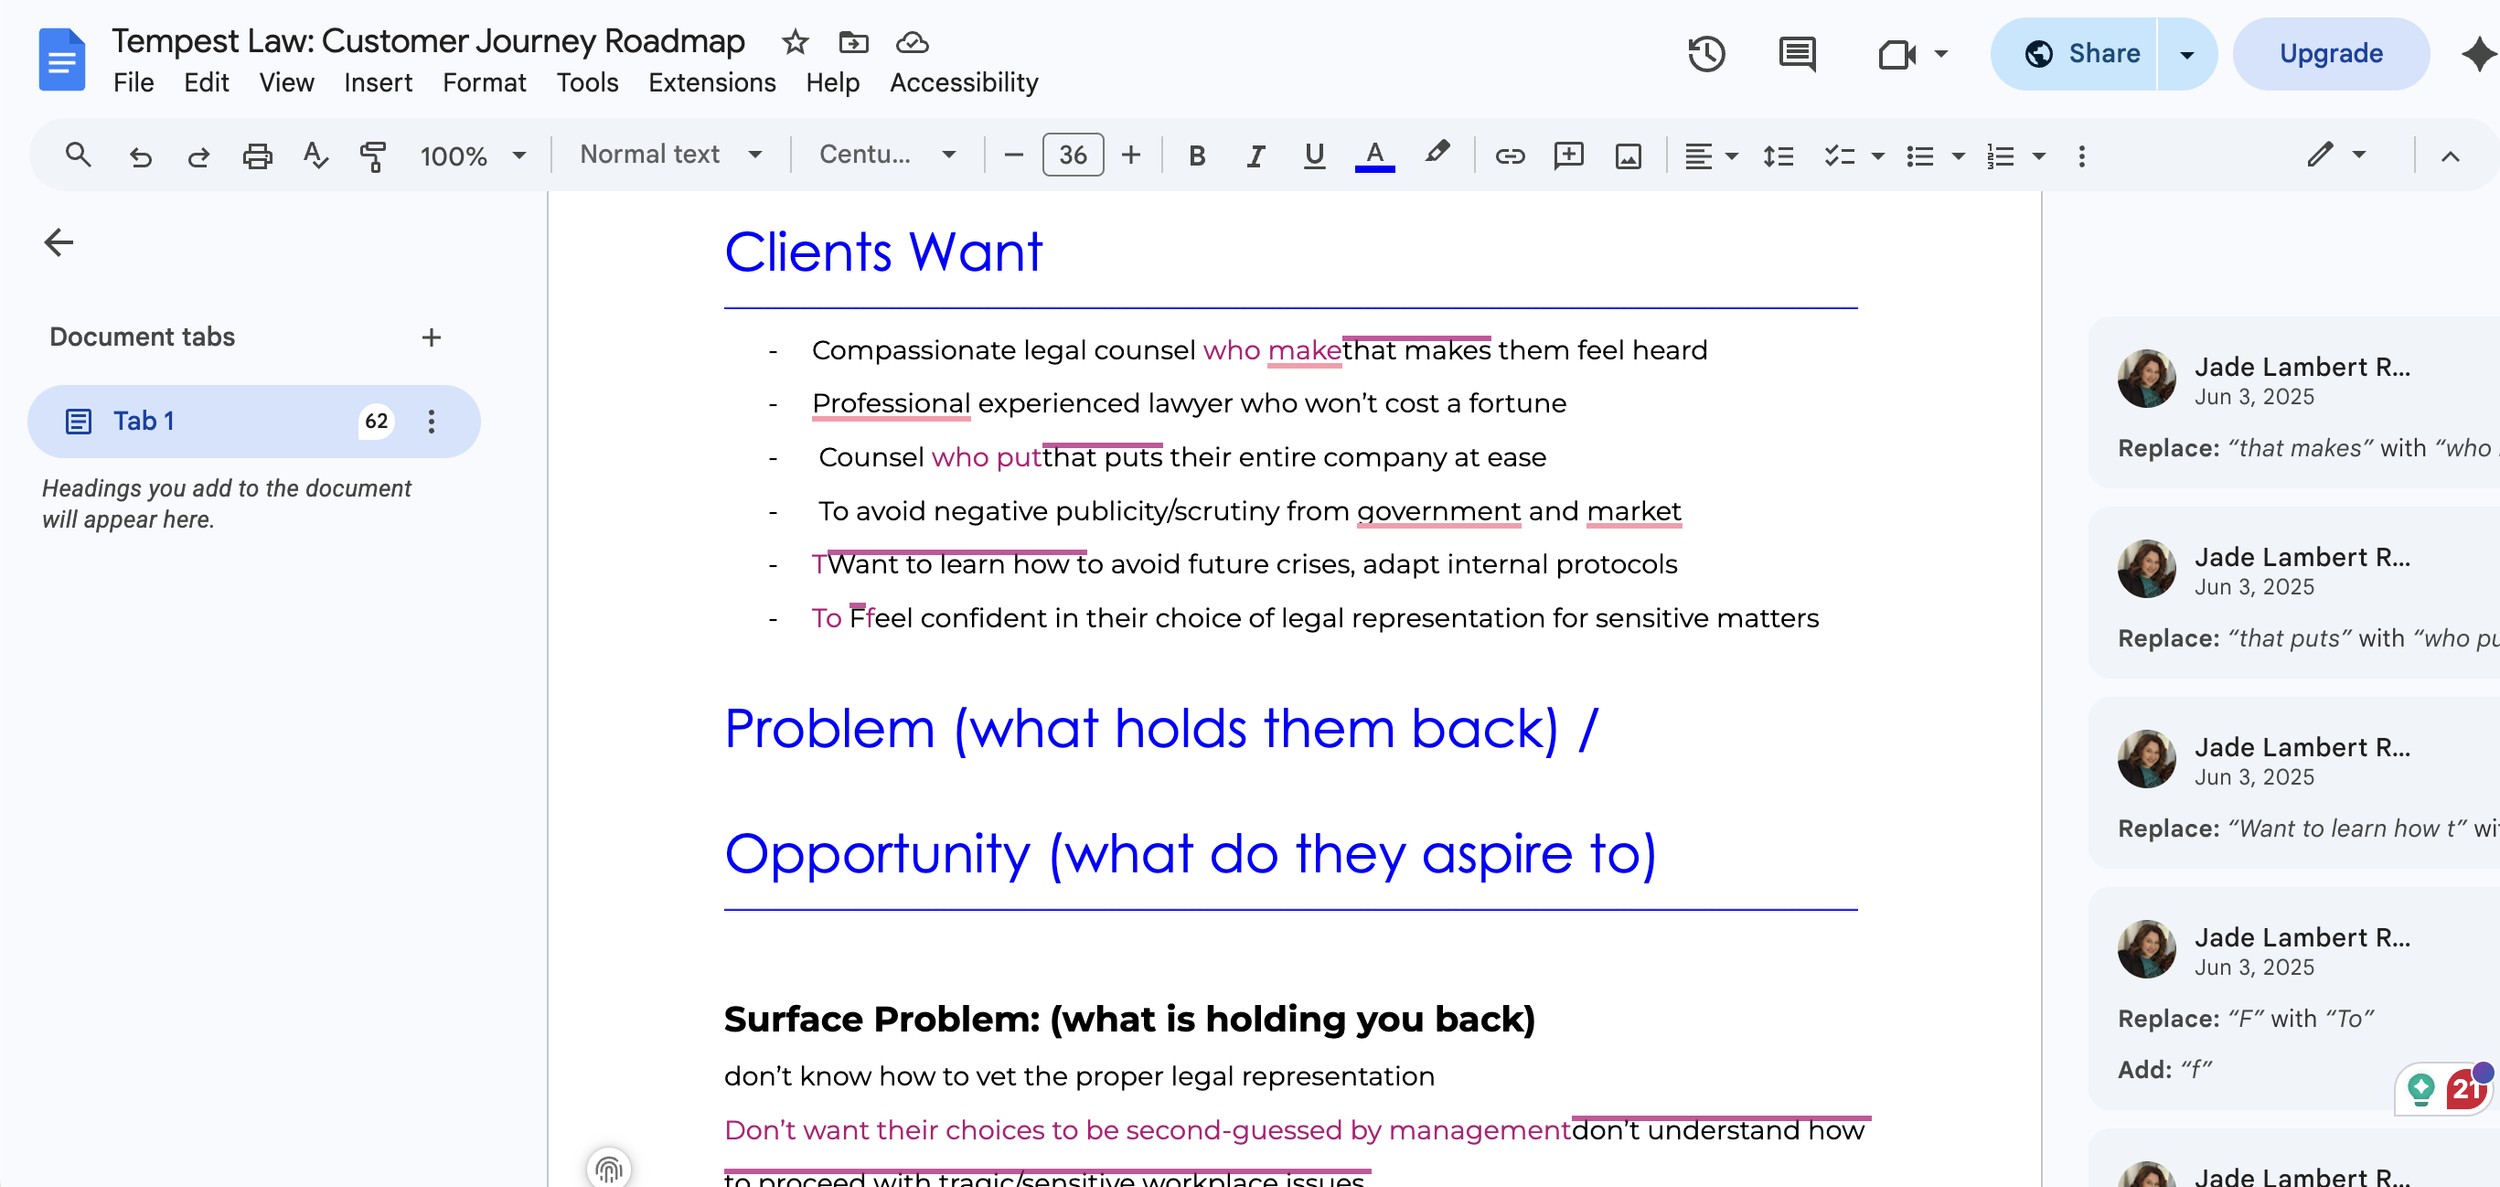
Task: View cloud save status
Action: point(912,42)
